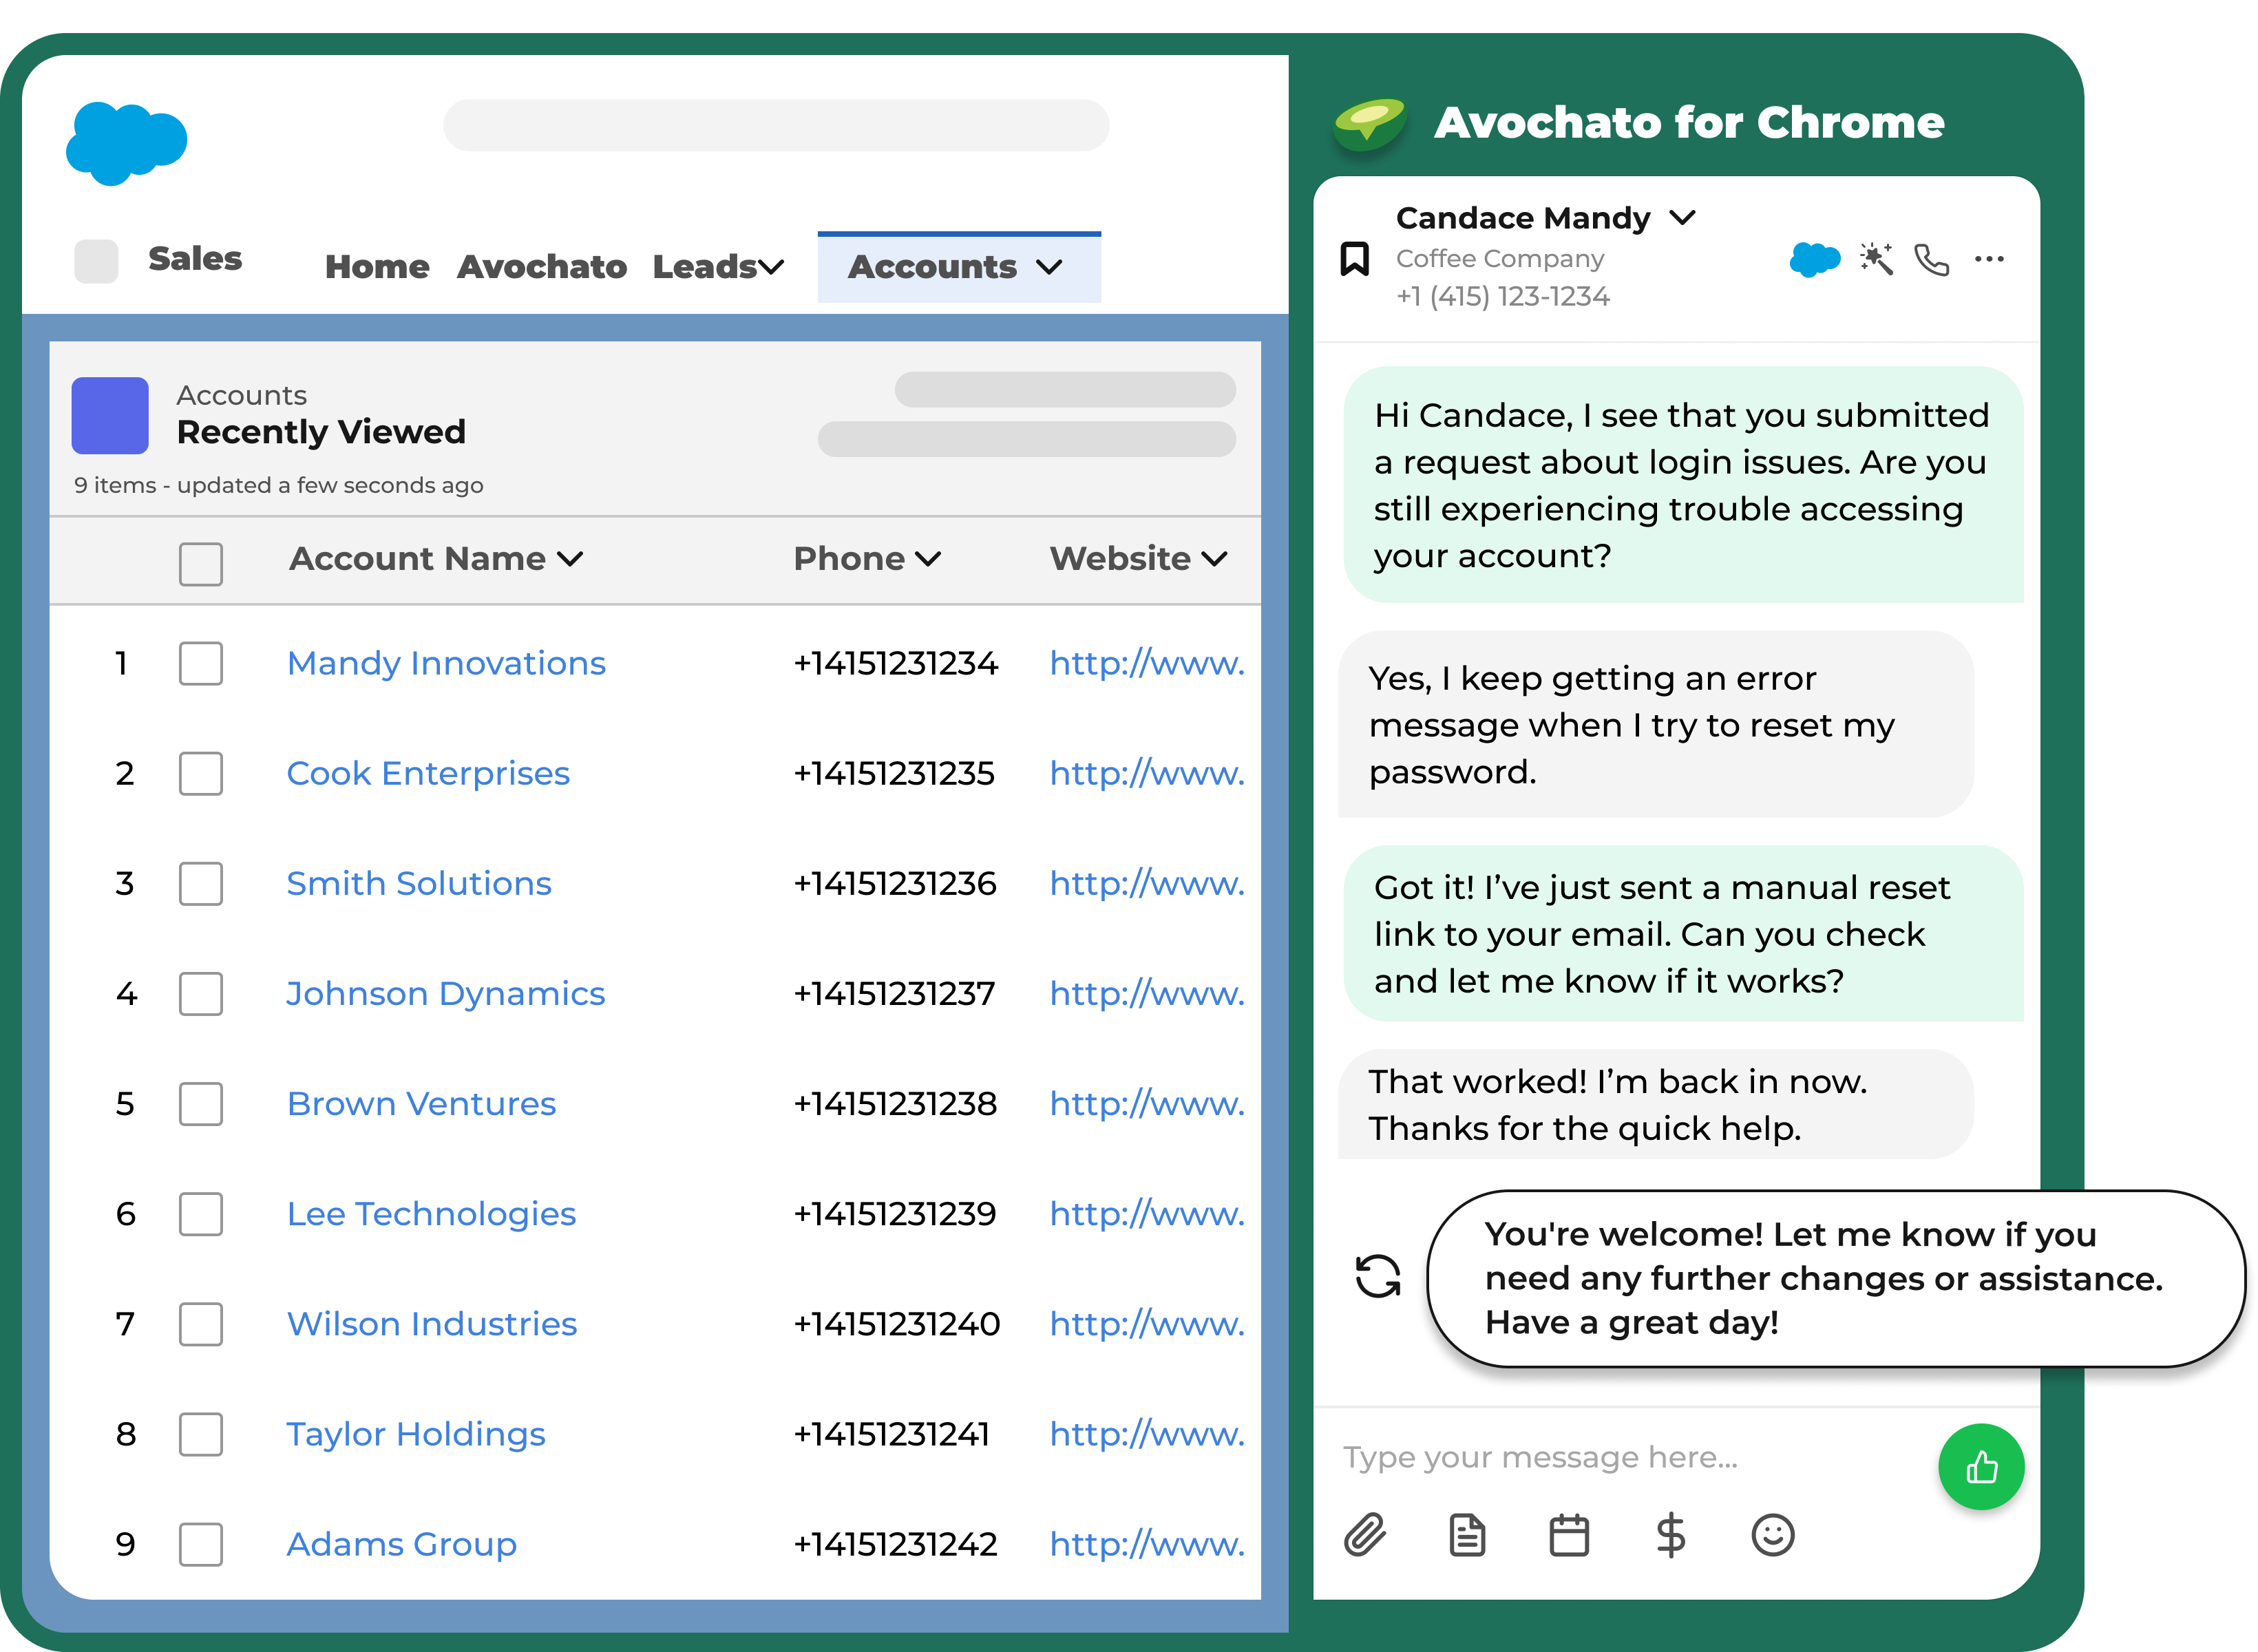Expand Candace Mandy contact dropdown chevron
Screen dimensions: 2258x1652
tap(1683, 217)
